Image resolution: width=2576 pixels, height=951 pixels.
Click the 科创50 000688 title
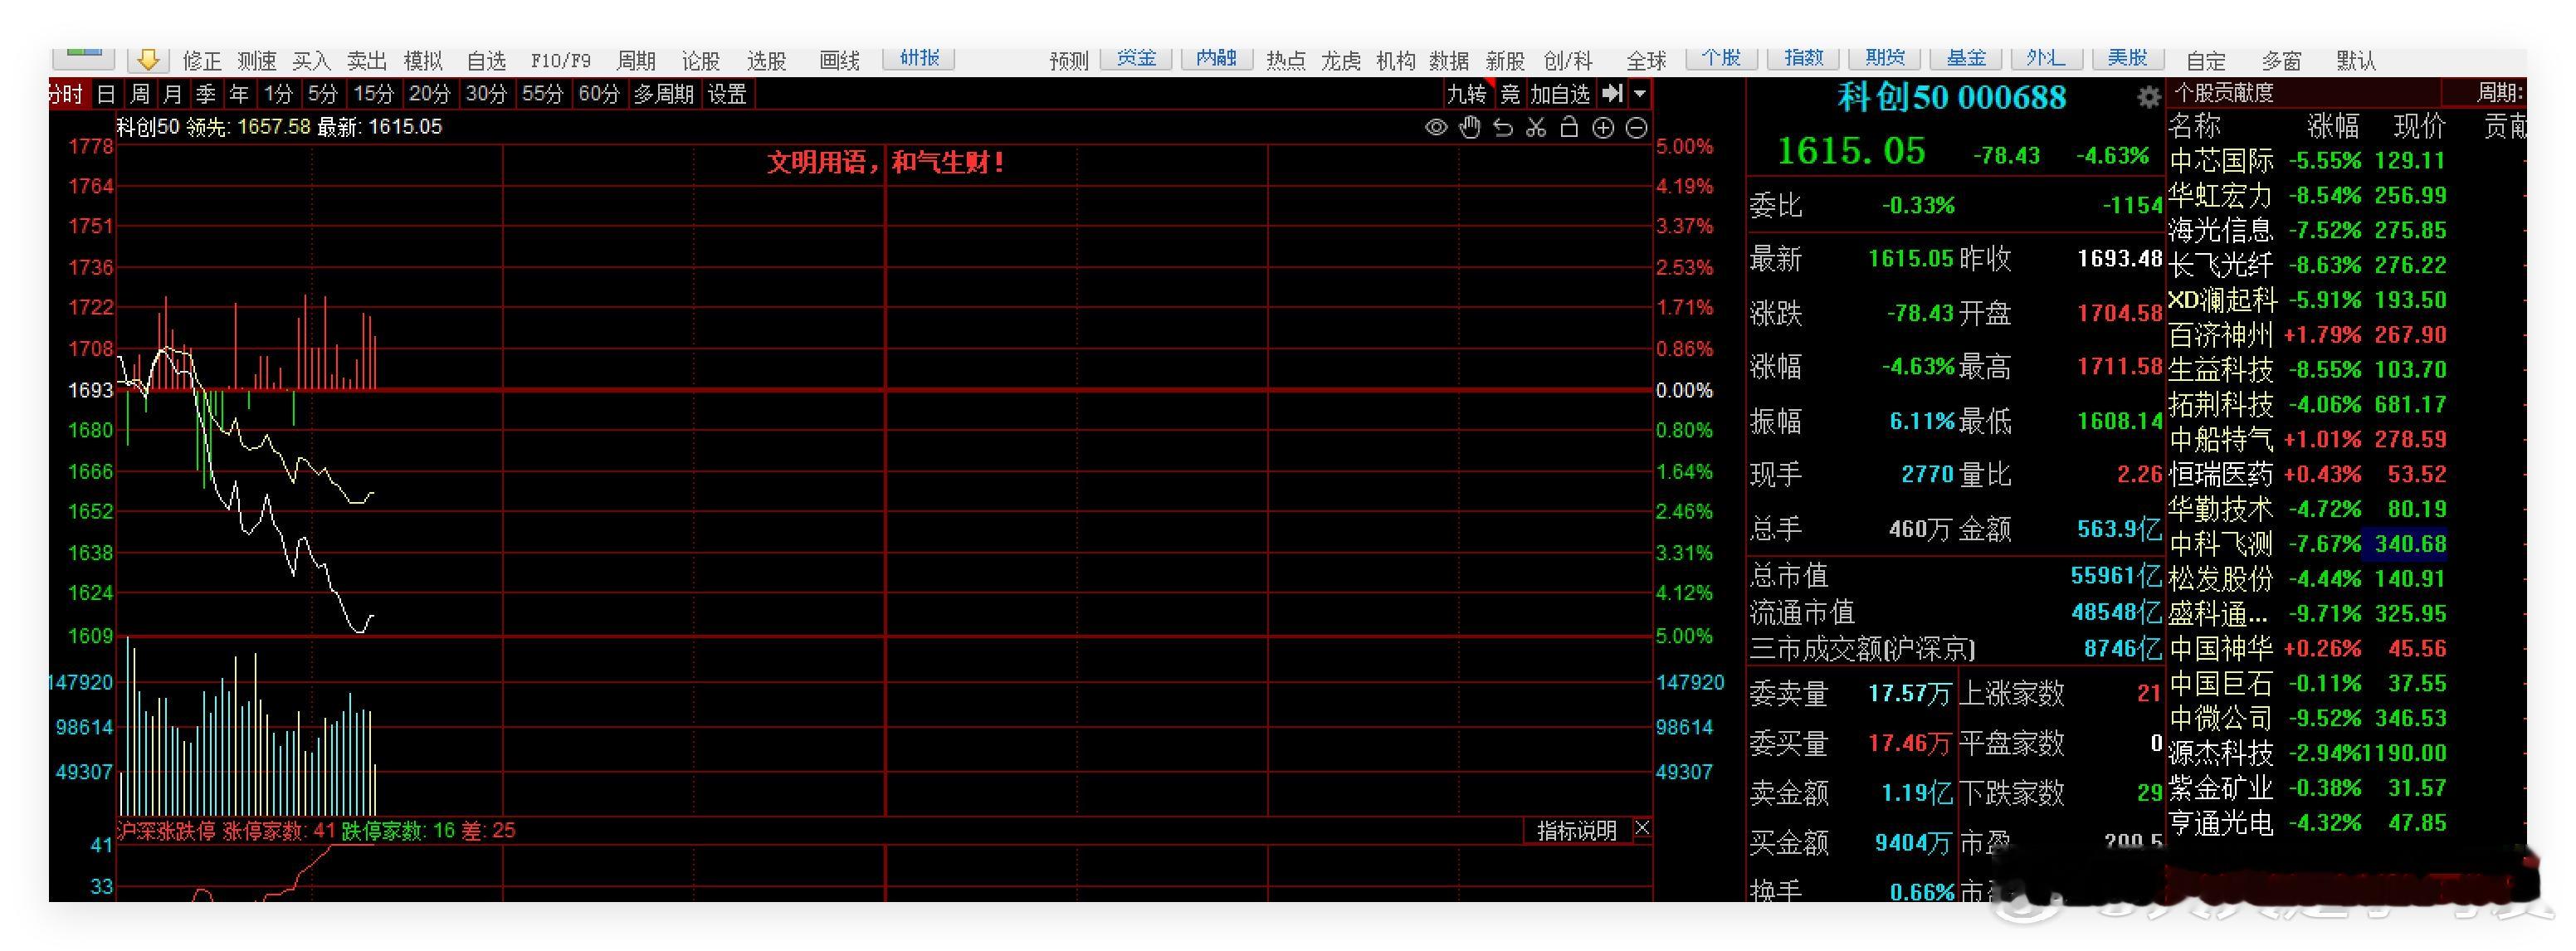tap(1952, 97)
